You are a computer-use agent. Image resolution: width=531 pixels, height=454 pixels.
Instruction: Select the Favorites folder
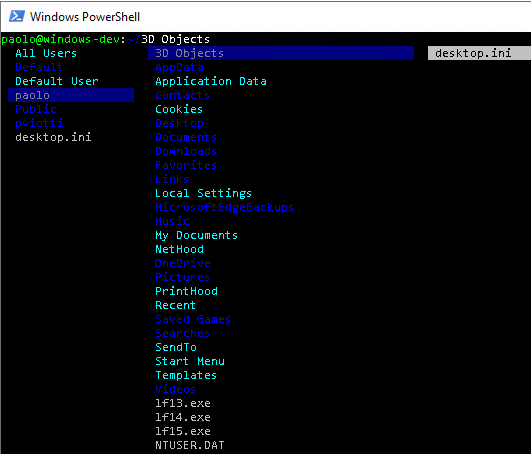(186, 165)
